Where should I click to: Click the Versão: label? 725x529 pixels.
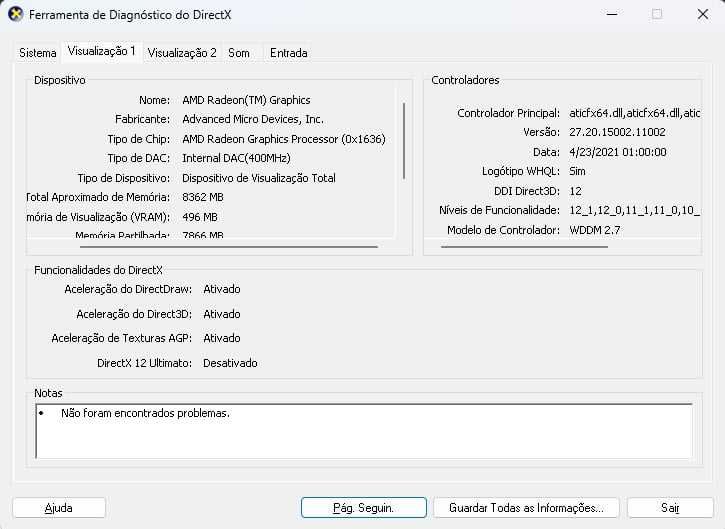[x=541, y=132]
